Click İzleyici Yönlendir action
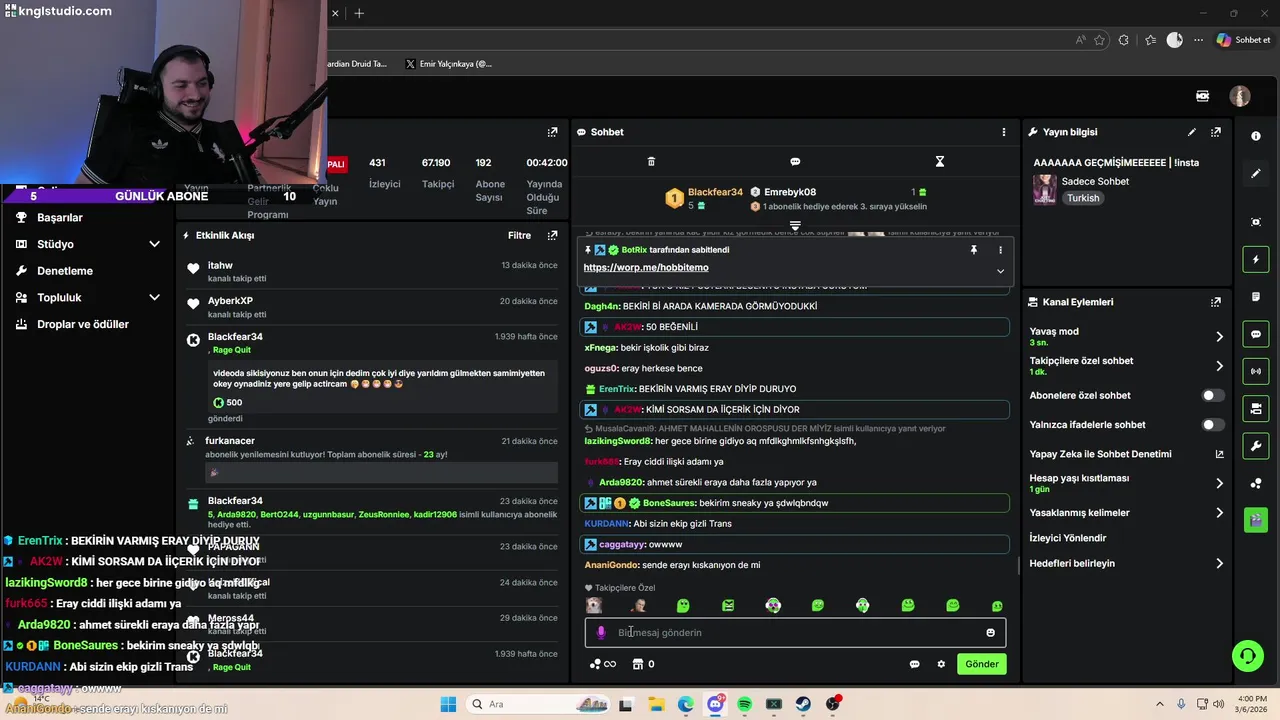This screenshot has height=720, width=1280. [x=1068, y=538]
